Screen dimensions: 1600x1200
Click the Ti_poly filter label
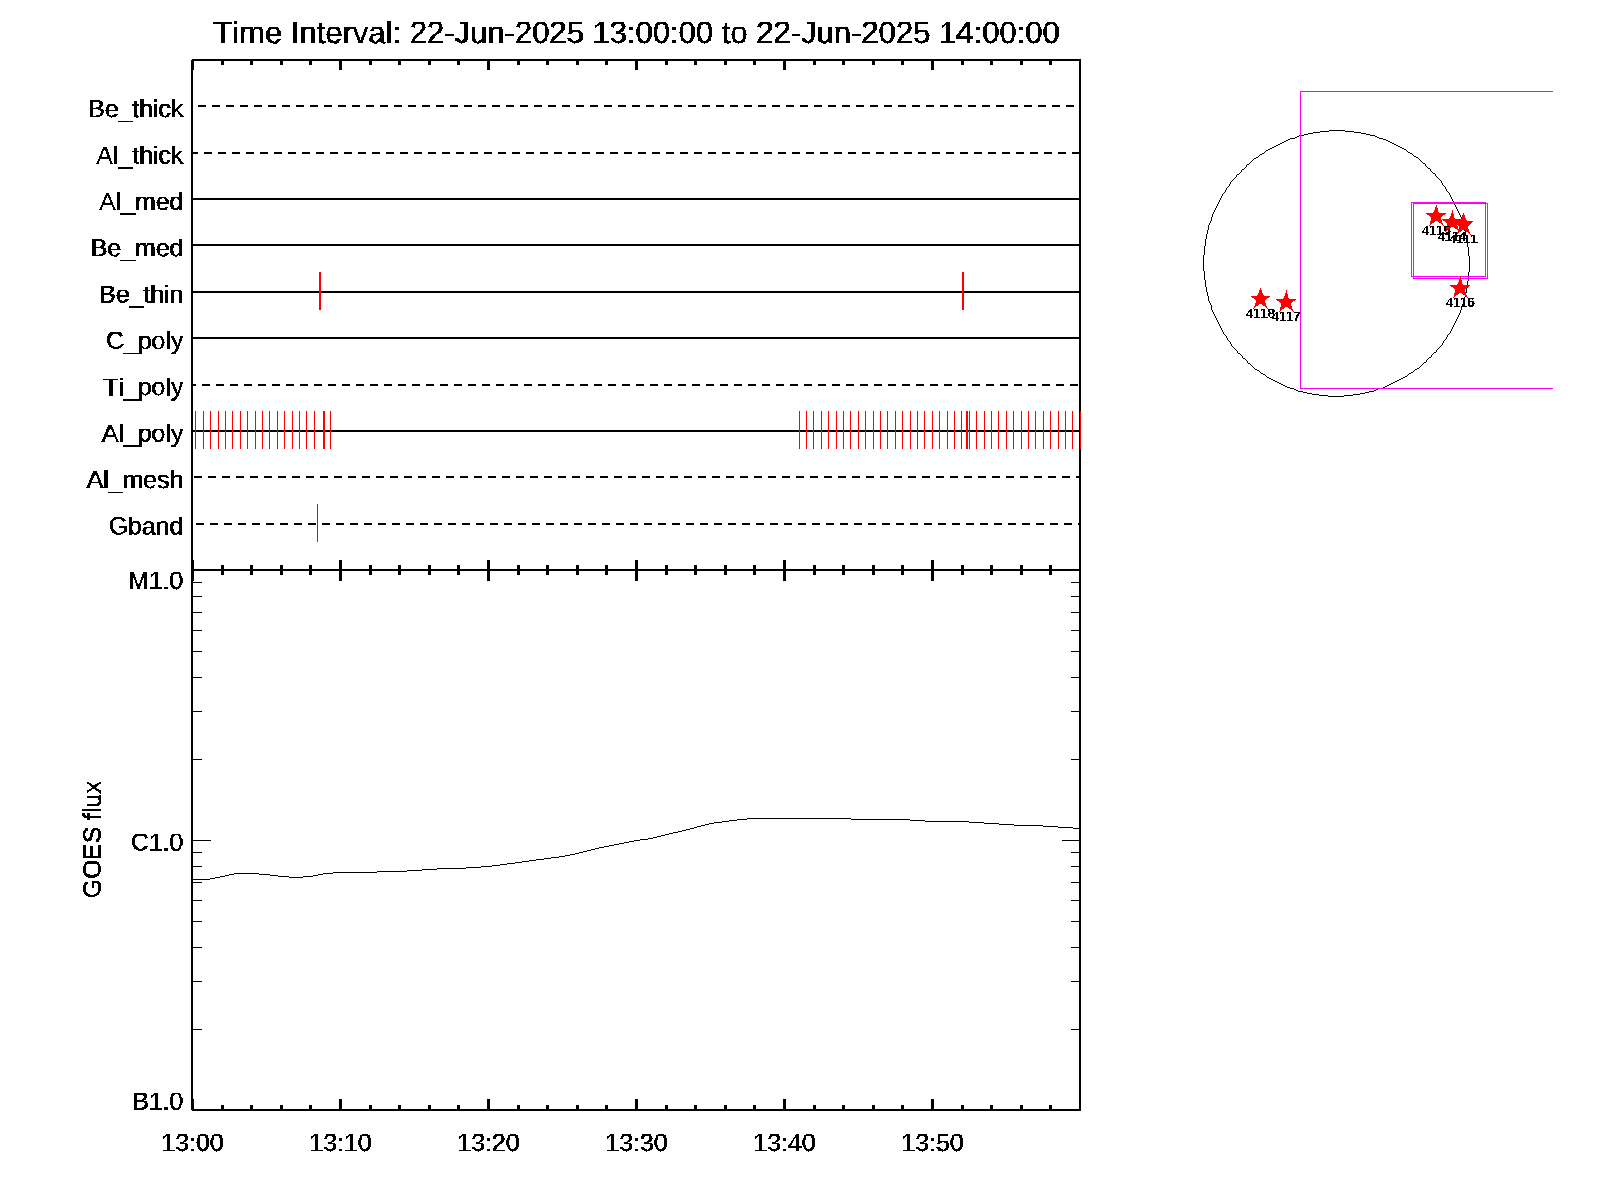143,387
